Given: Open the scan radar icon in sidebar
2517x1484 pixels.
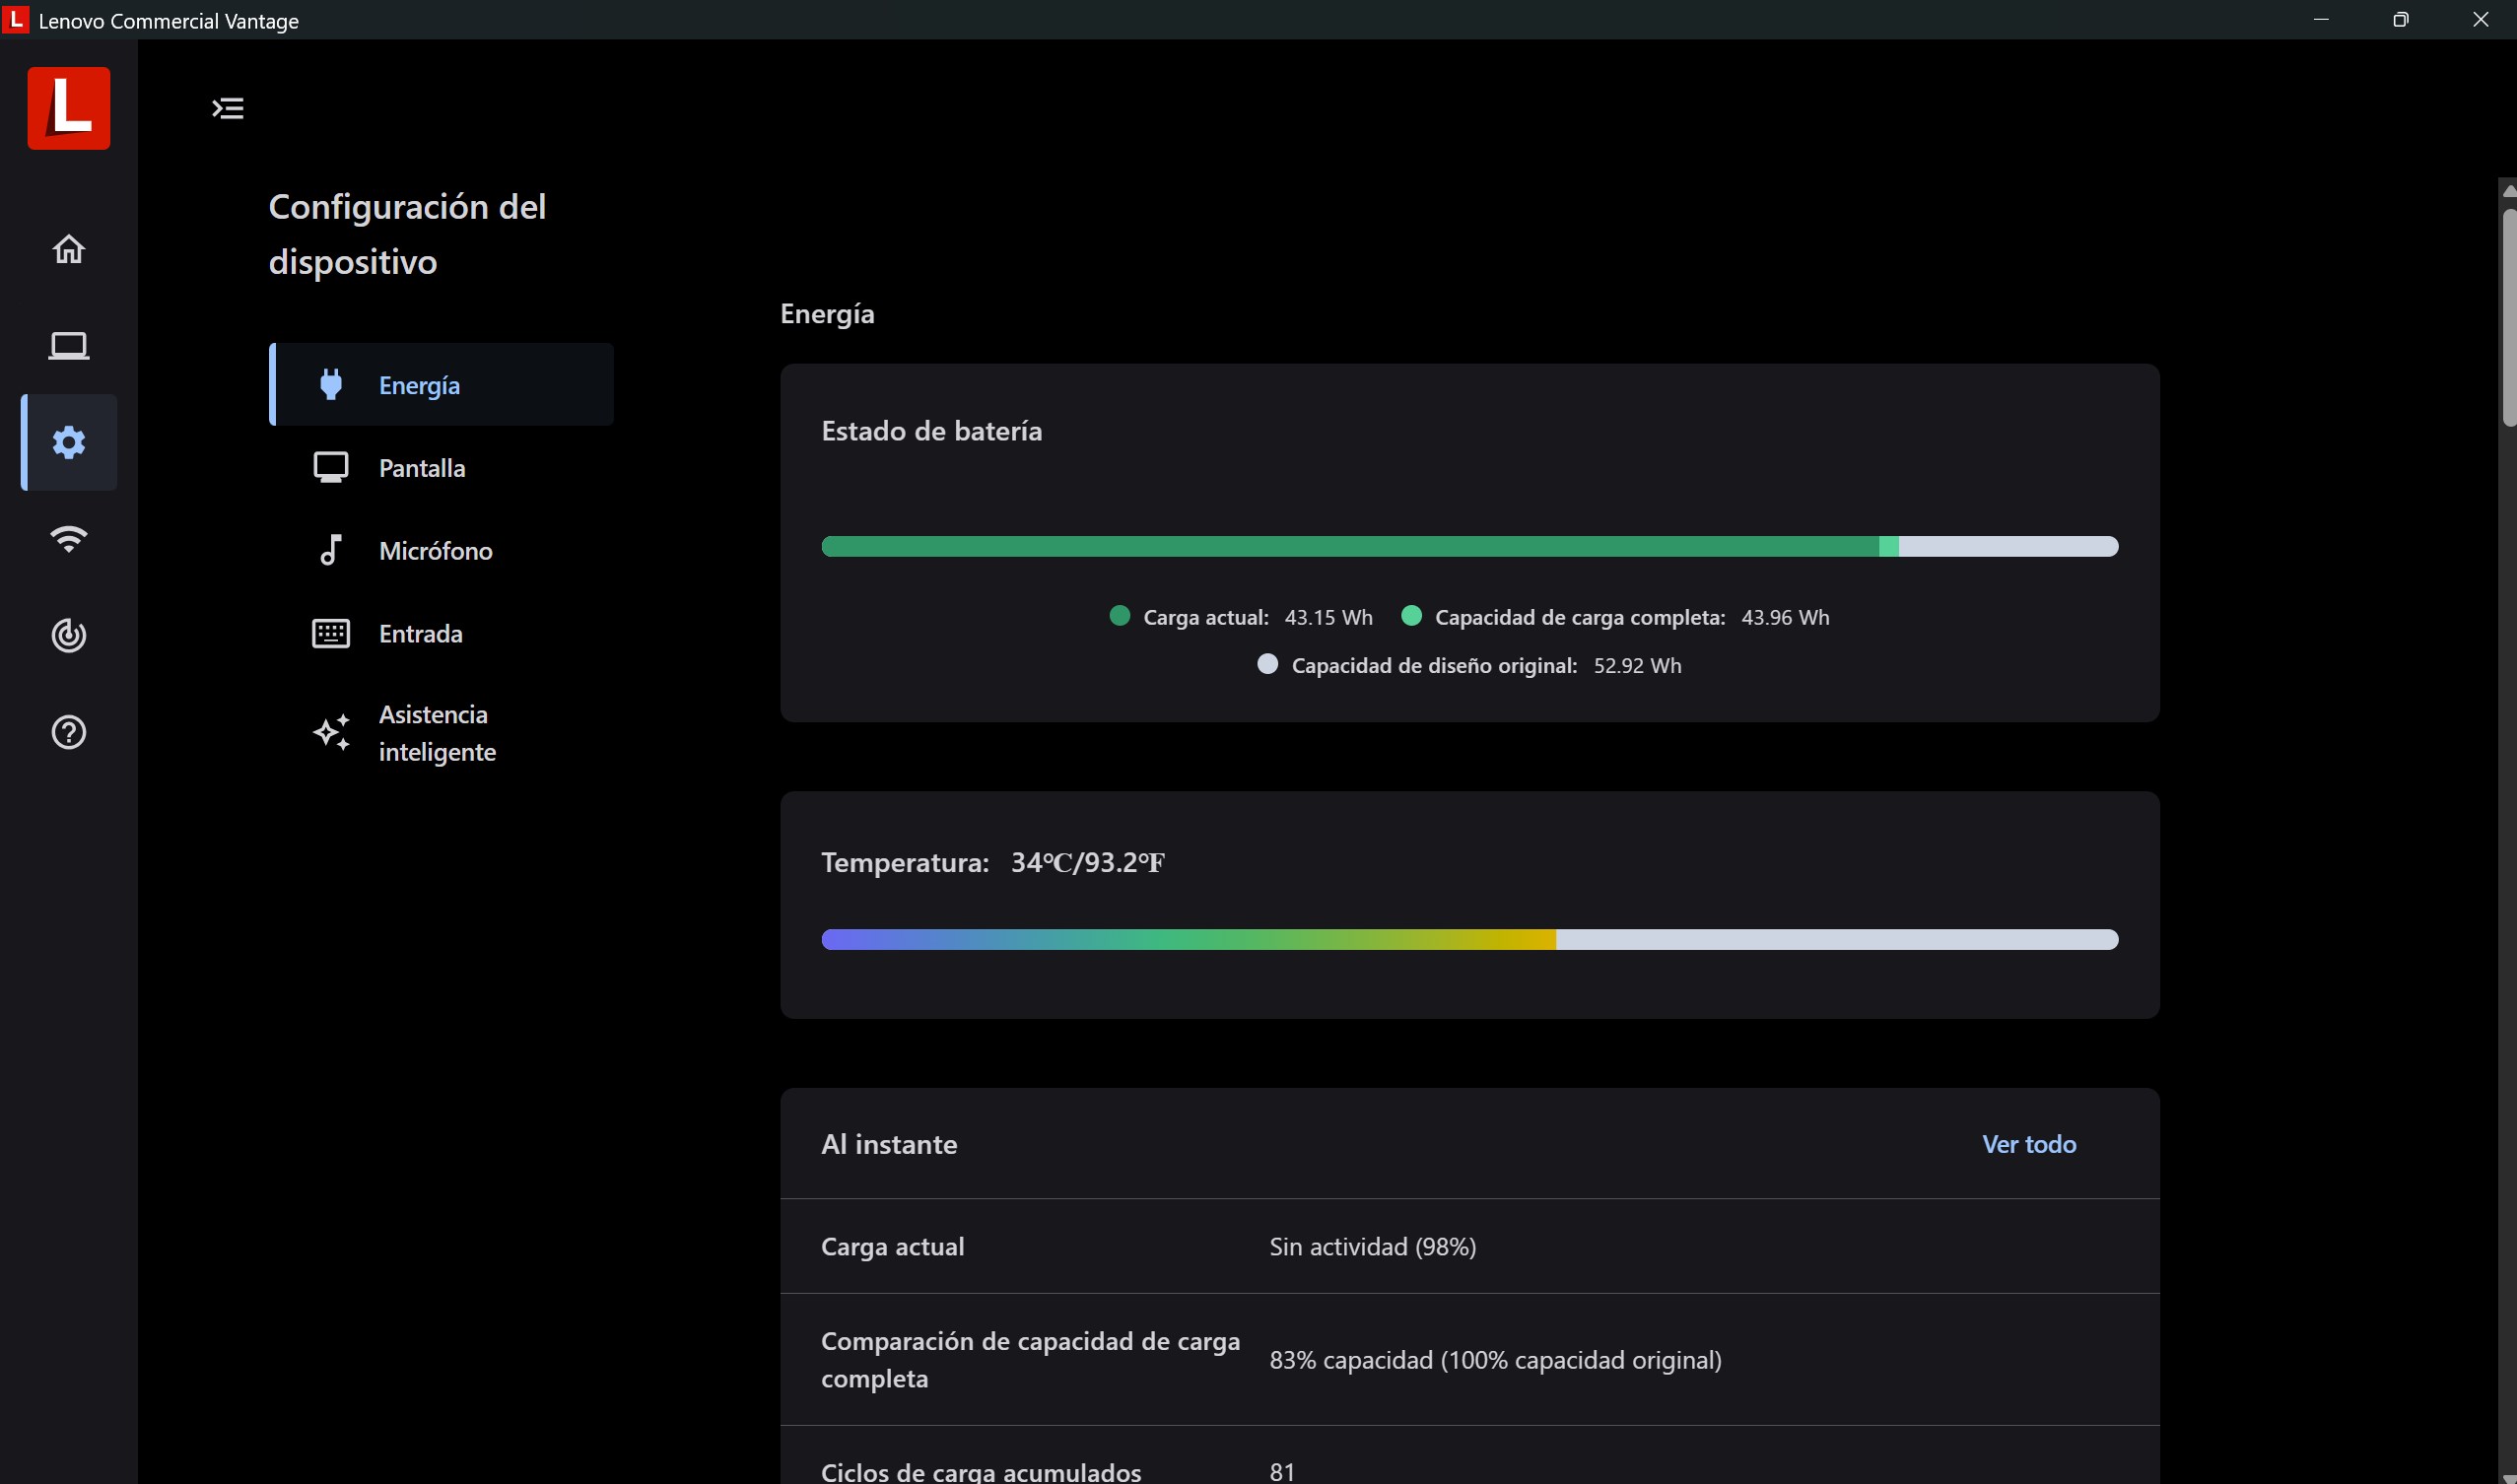Looking at the screenshot, I should [69, 635].
